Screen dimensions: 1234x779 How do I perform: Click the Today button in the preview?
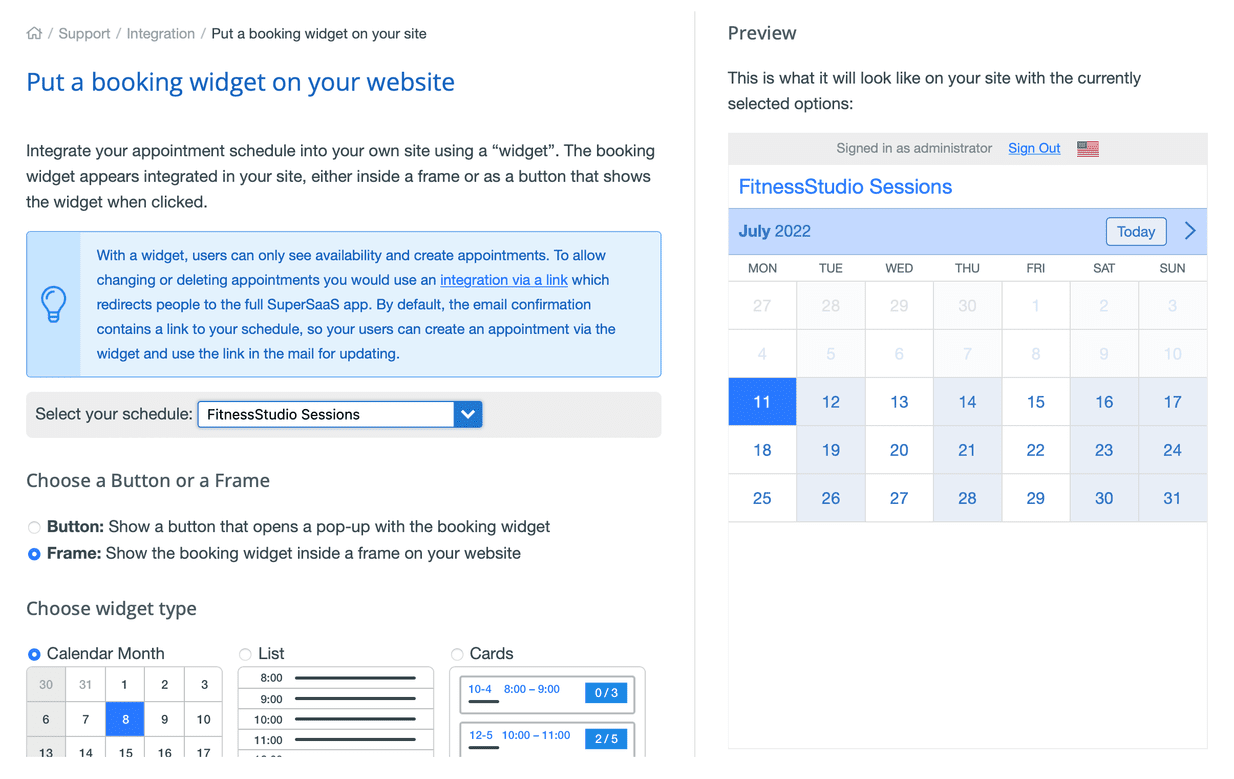tap(1136, 231)
